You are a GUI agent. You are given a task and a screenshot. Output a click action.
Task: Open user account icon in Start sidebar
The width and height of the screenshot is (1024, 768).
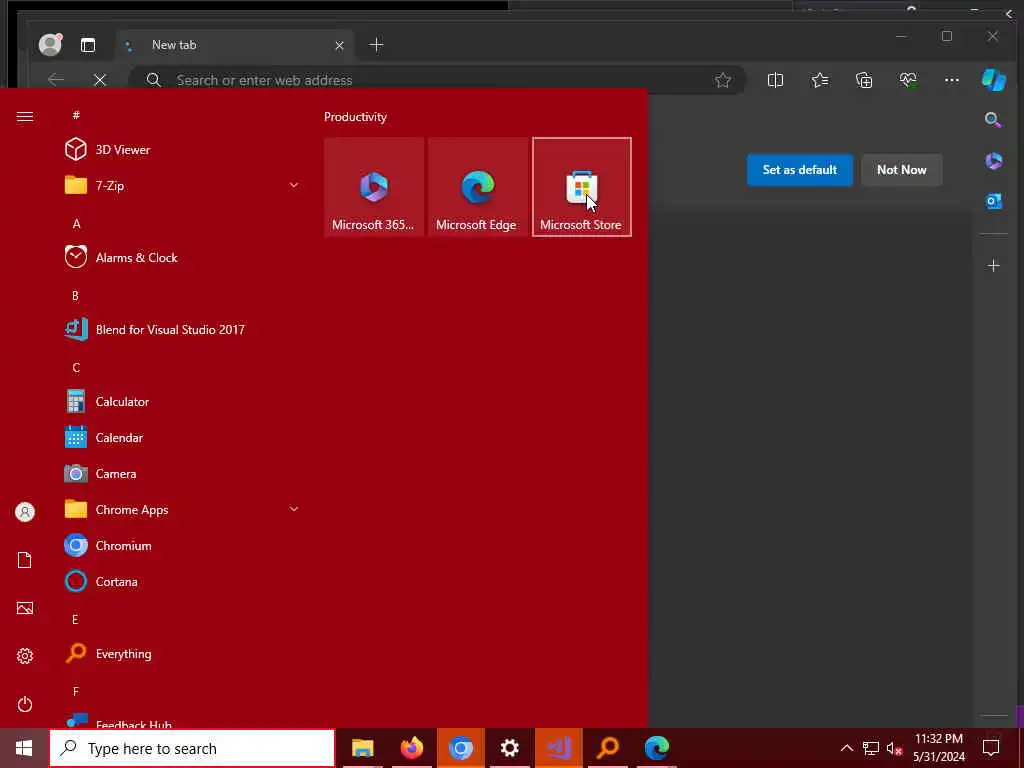(25, 512)
